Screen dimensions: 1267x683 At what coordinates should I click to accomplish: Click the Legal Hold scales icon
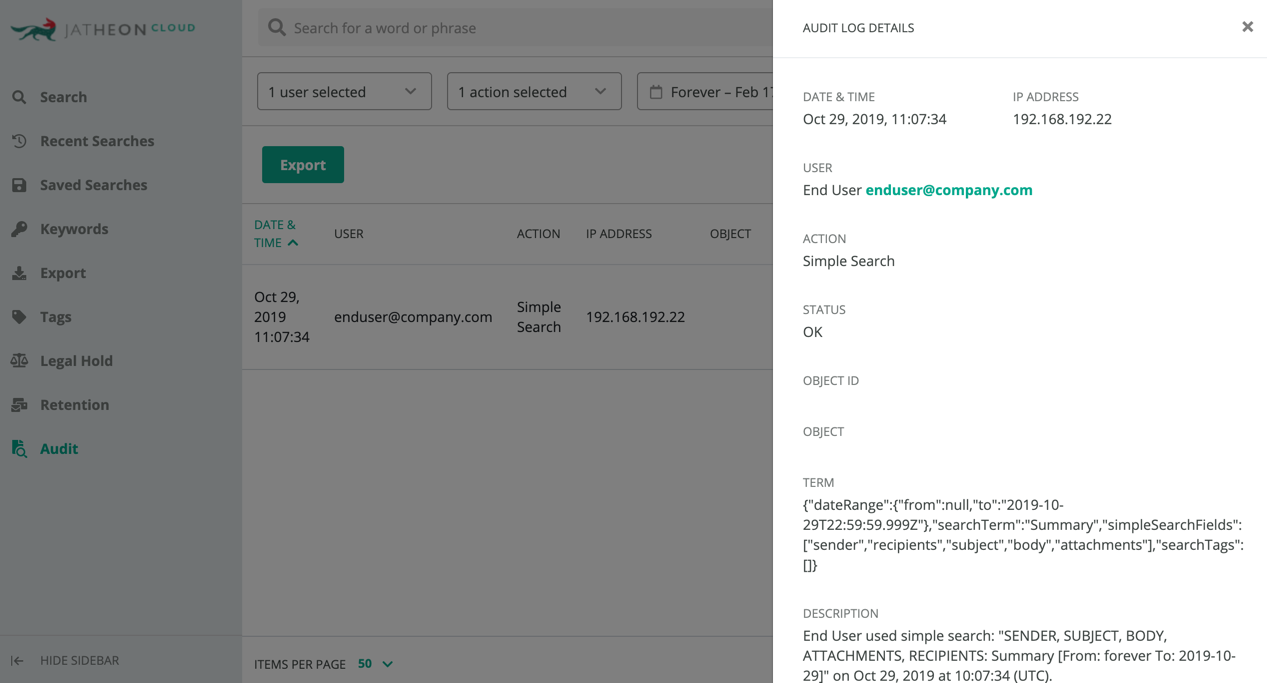pyautogui.click(x=19, y=361)
